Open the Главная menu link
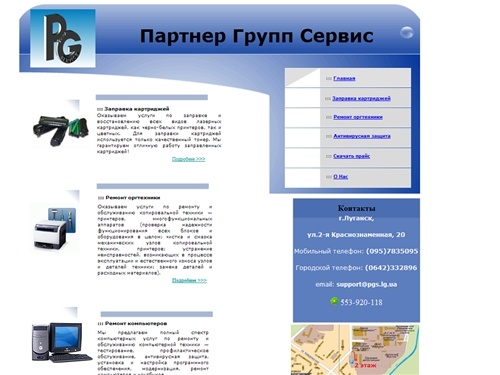 tap(344, 78)
